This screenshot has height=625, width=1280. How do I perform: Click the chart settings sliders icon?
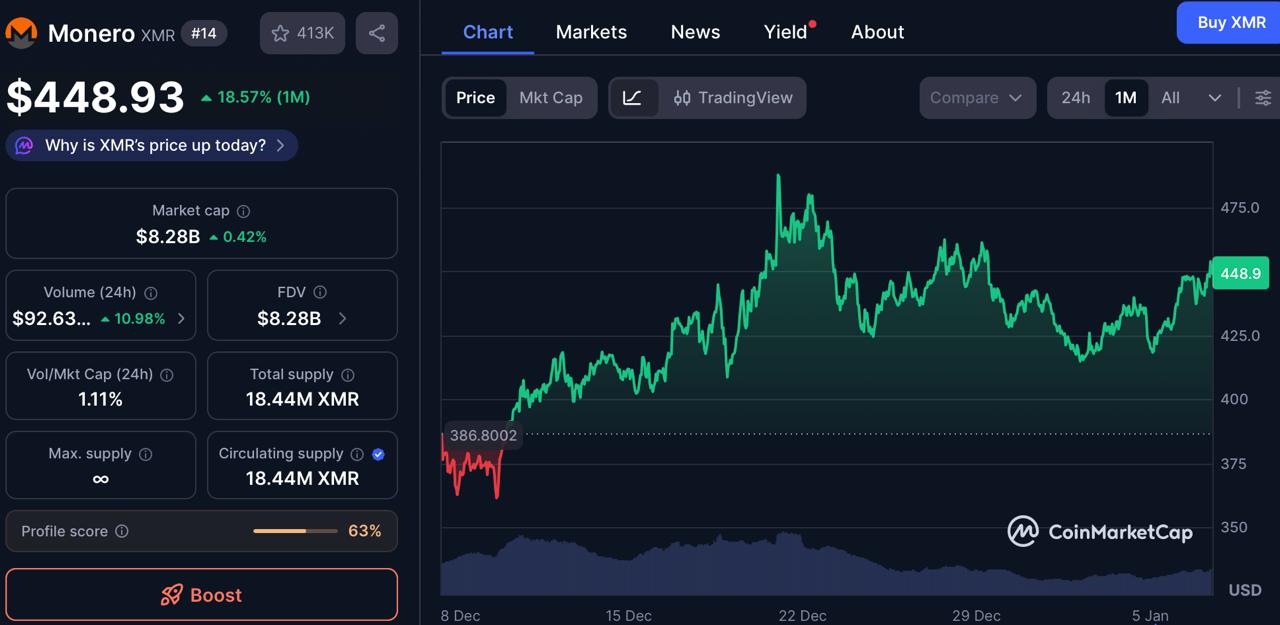tap(1262, 97)
